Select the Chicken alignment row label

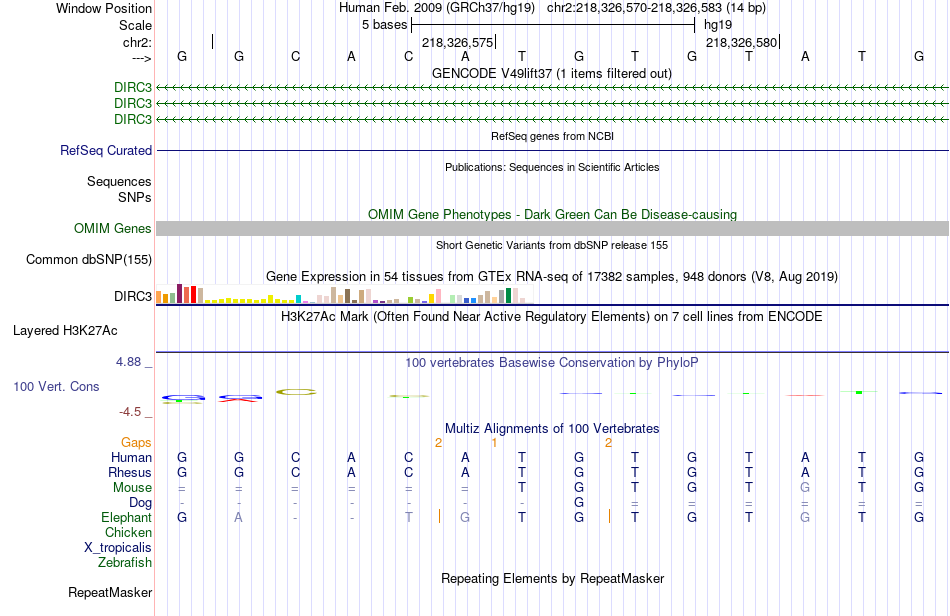coord(128,532)
